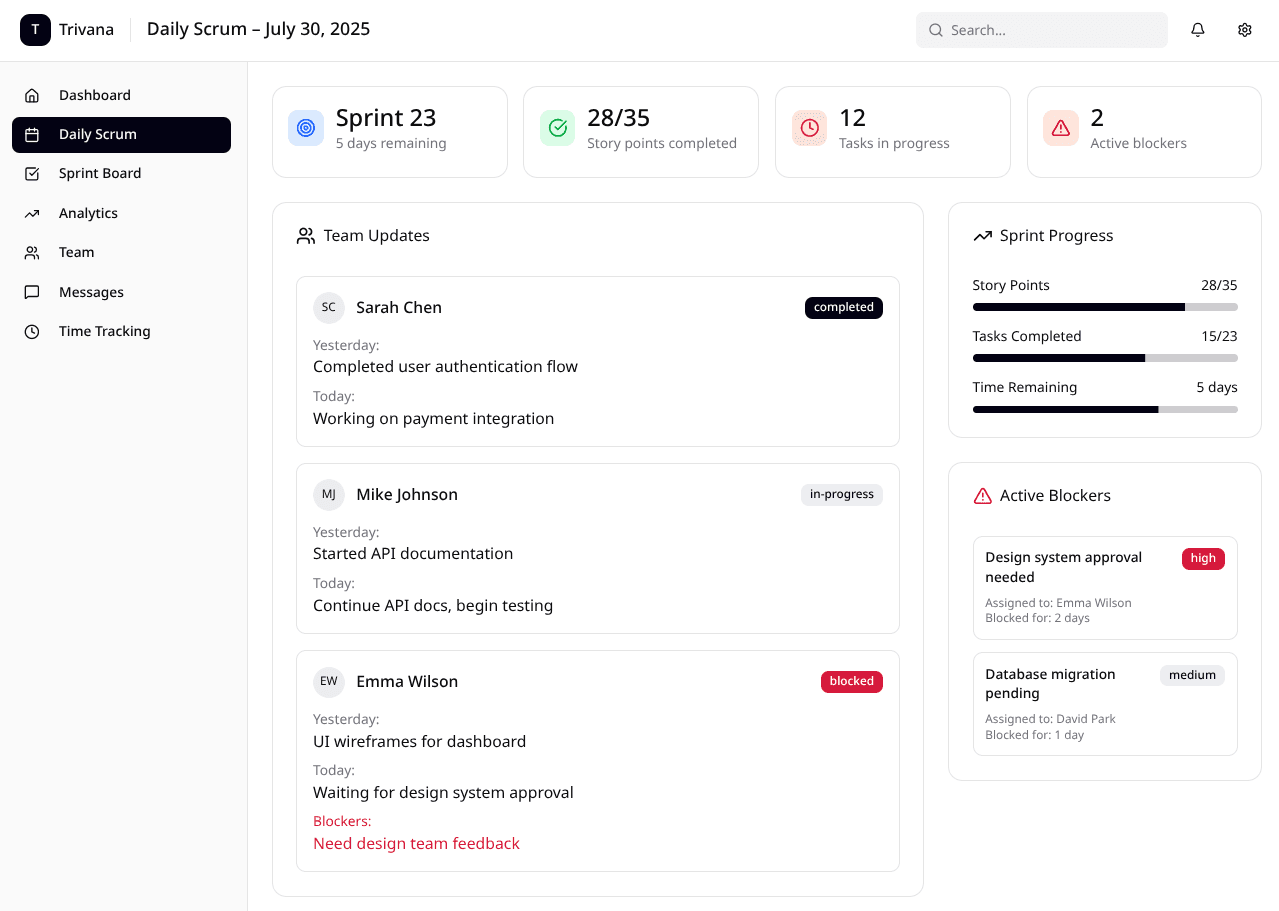Select Messages in the sidebar
Screen dimensions: 1279x911
click(x=91, y=292)
